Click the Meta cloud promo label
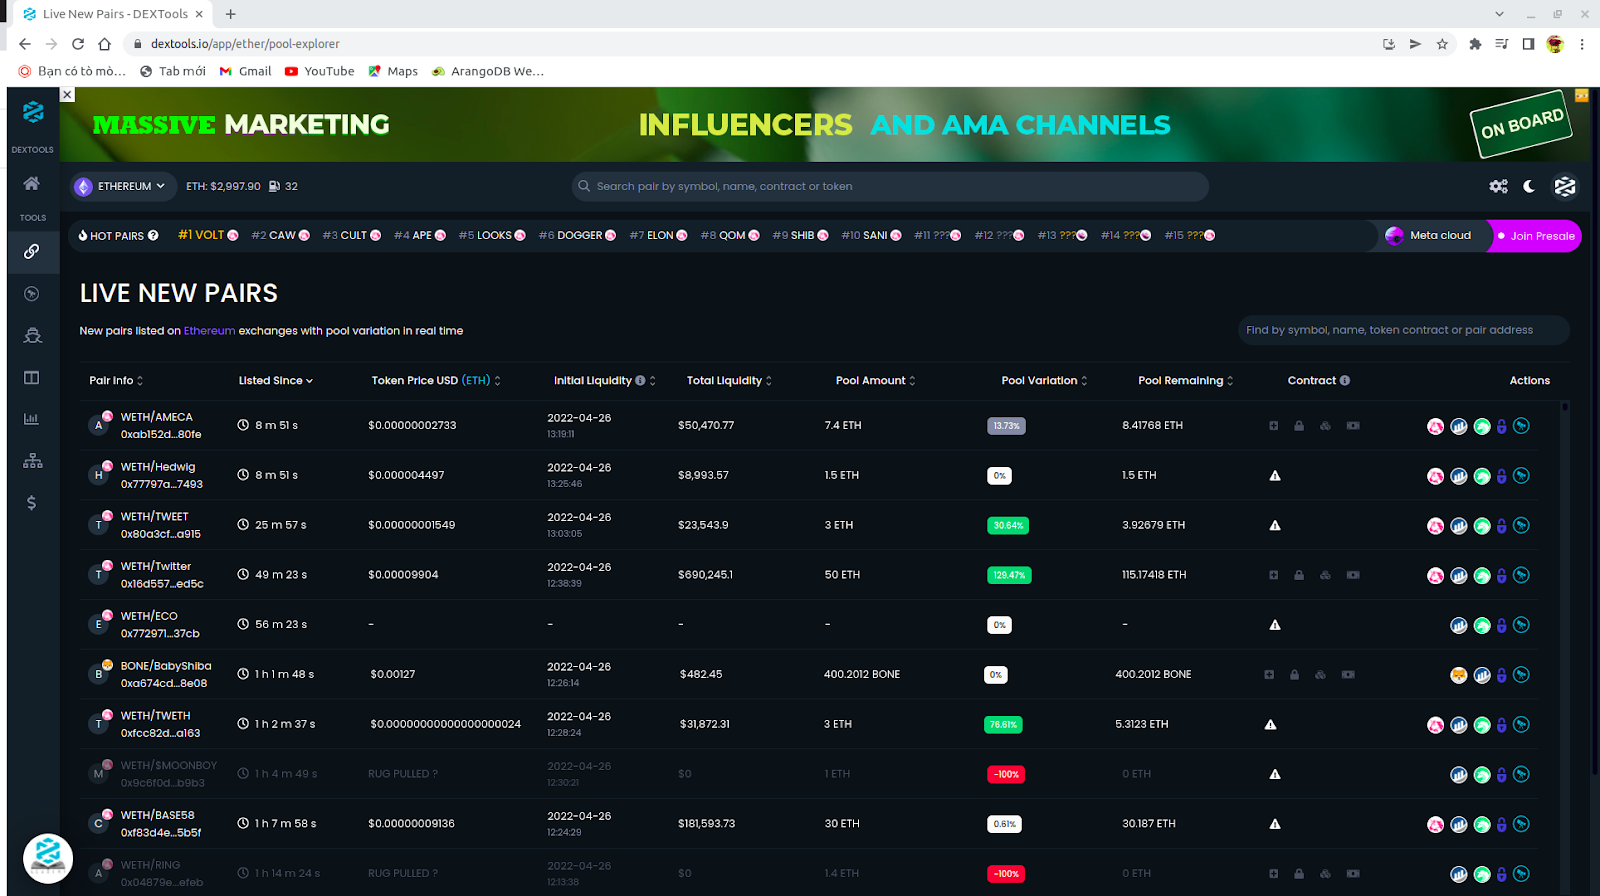The image size is (1600, 896). click(1440, 235)
